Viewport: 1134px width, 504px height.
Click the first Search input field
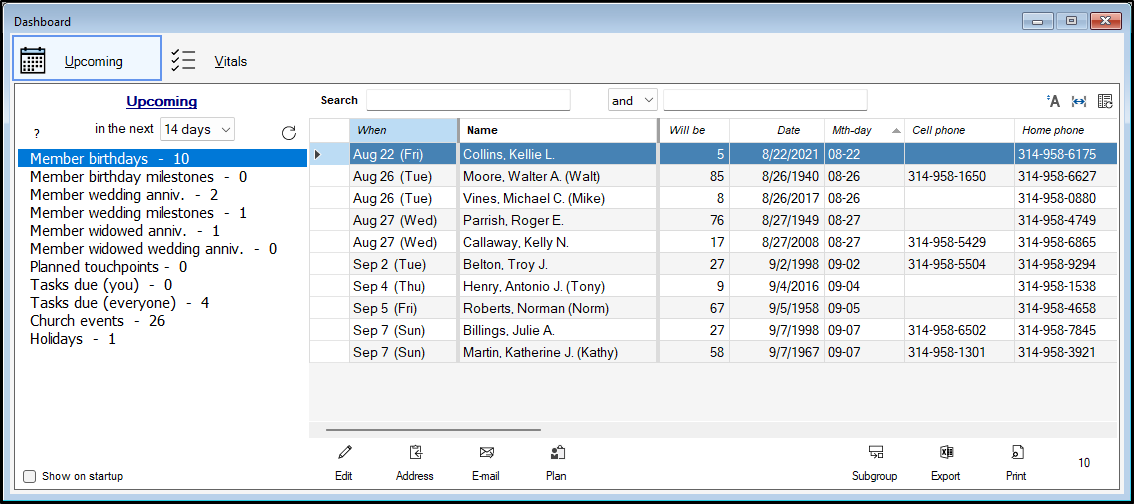(x=468, y=100)
